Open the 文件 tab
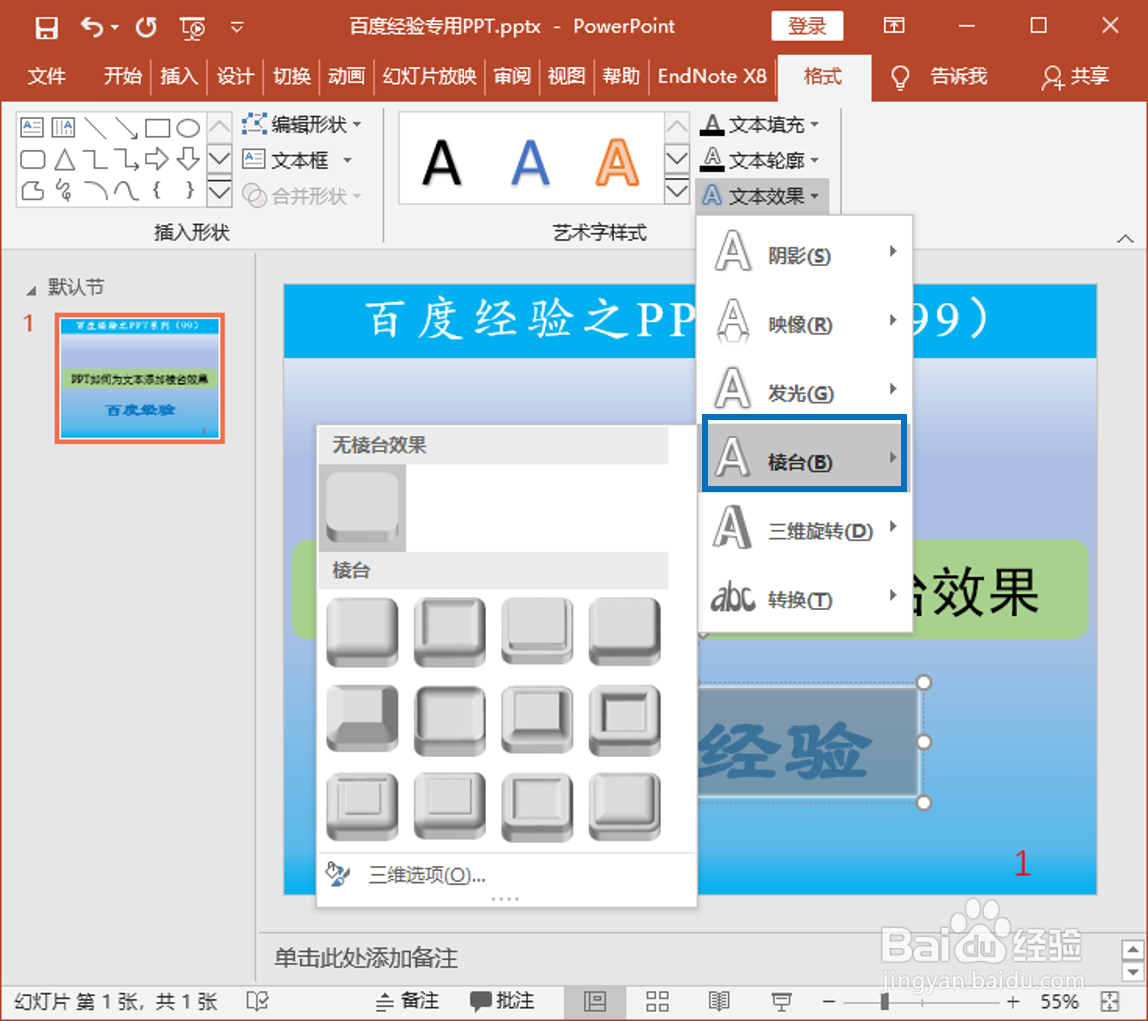The image size is (1148, 1021). click(46, 75)
